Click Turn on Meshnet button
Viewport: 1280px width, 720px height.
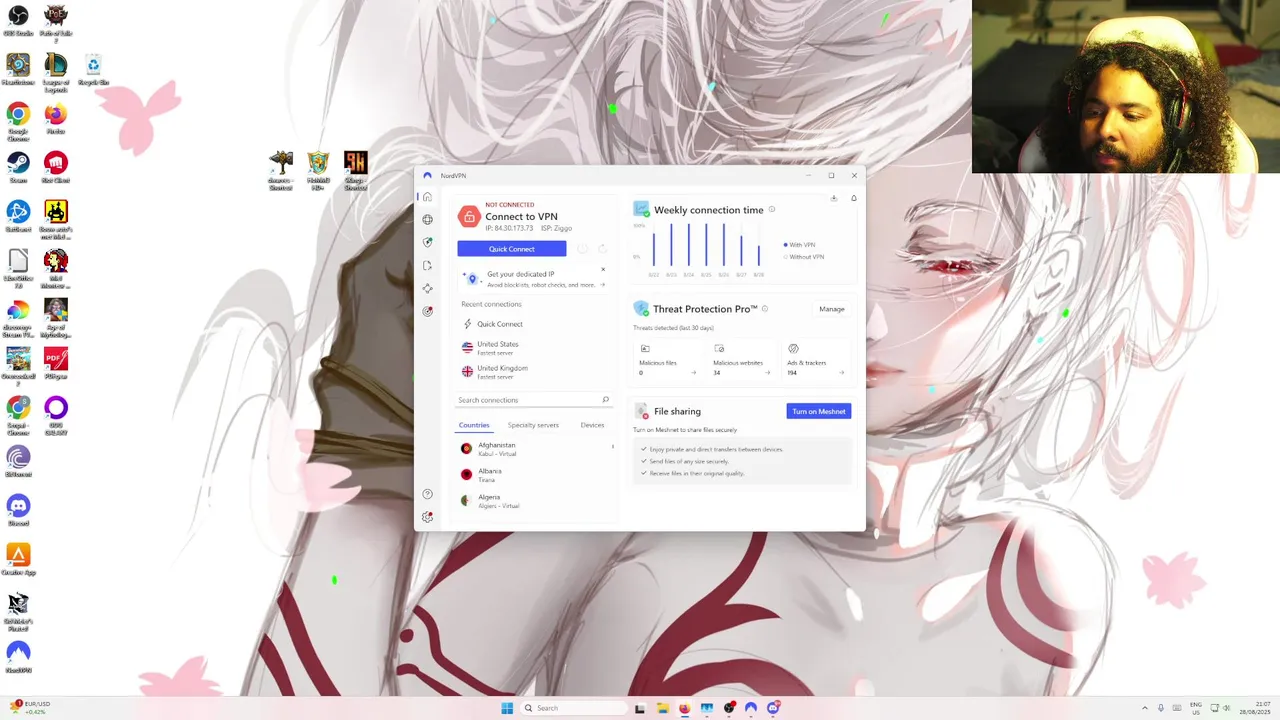(x=819, y=411)
